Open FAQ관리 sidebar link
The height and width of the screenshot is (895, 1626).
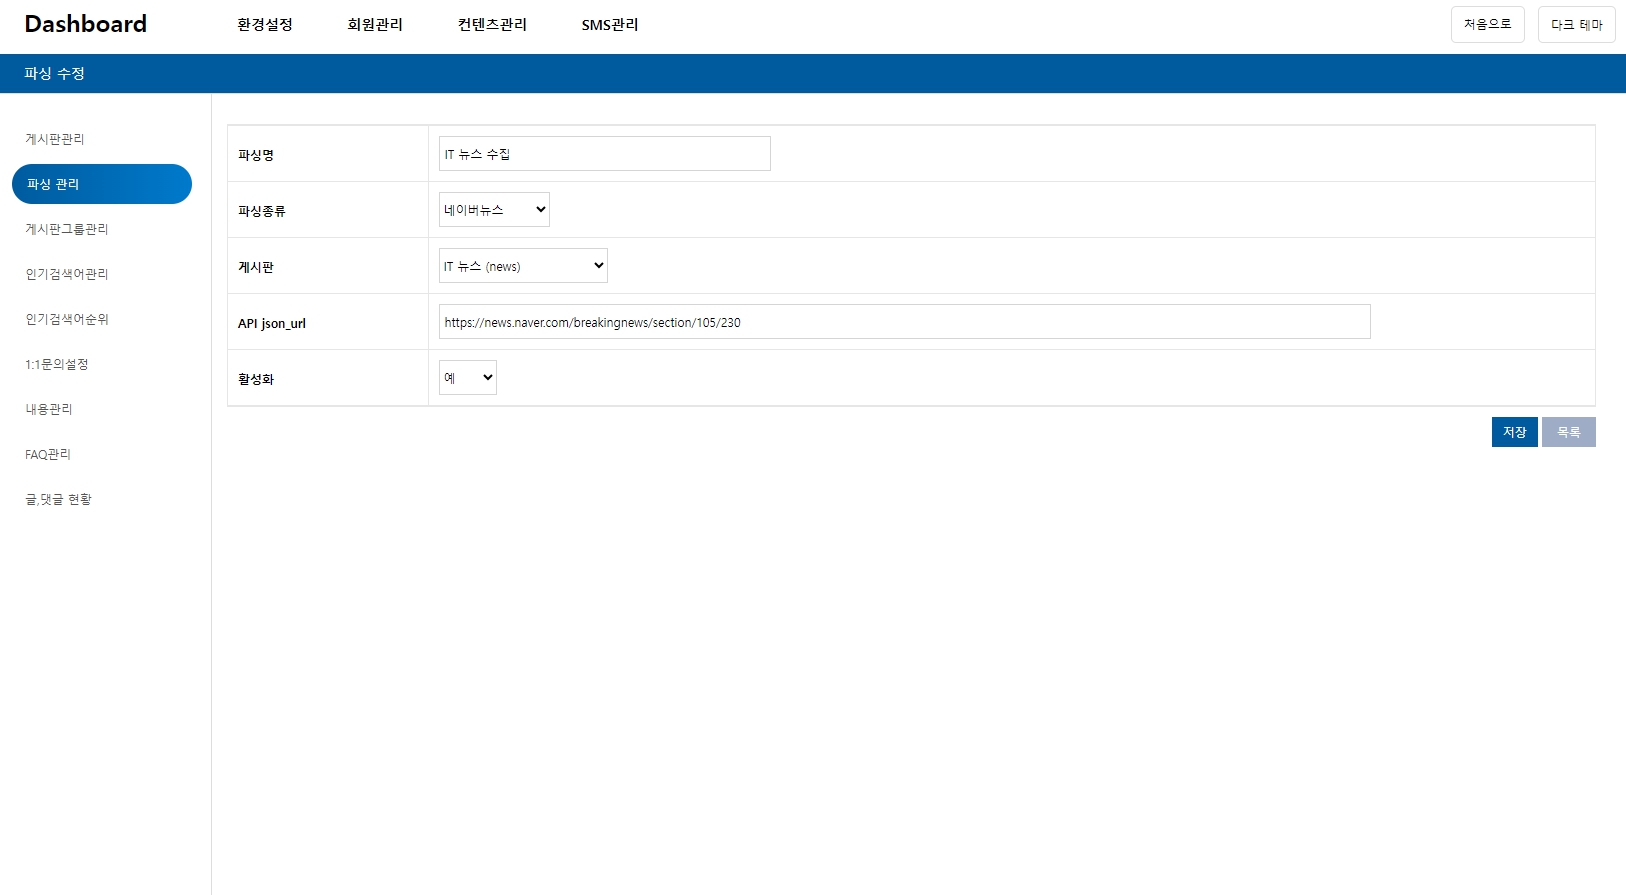click(48, 454)
